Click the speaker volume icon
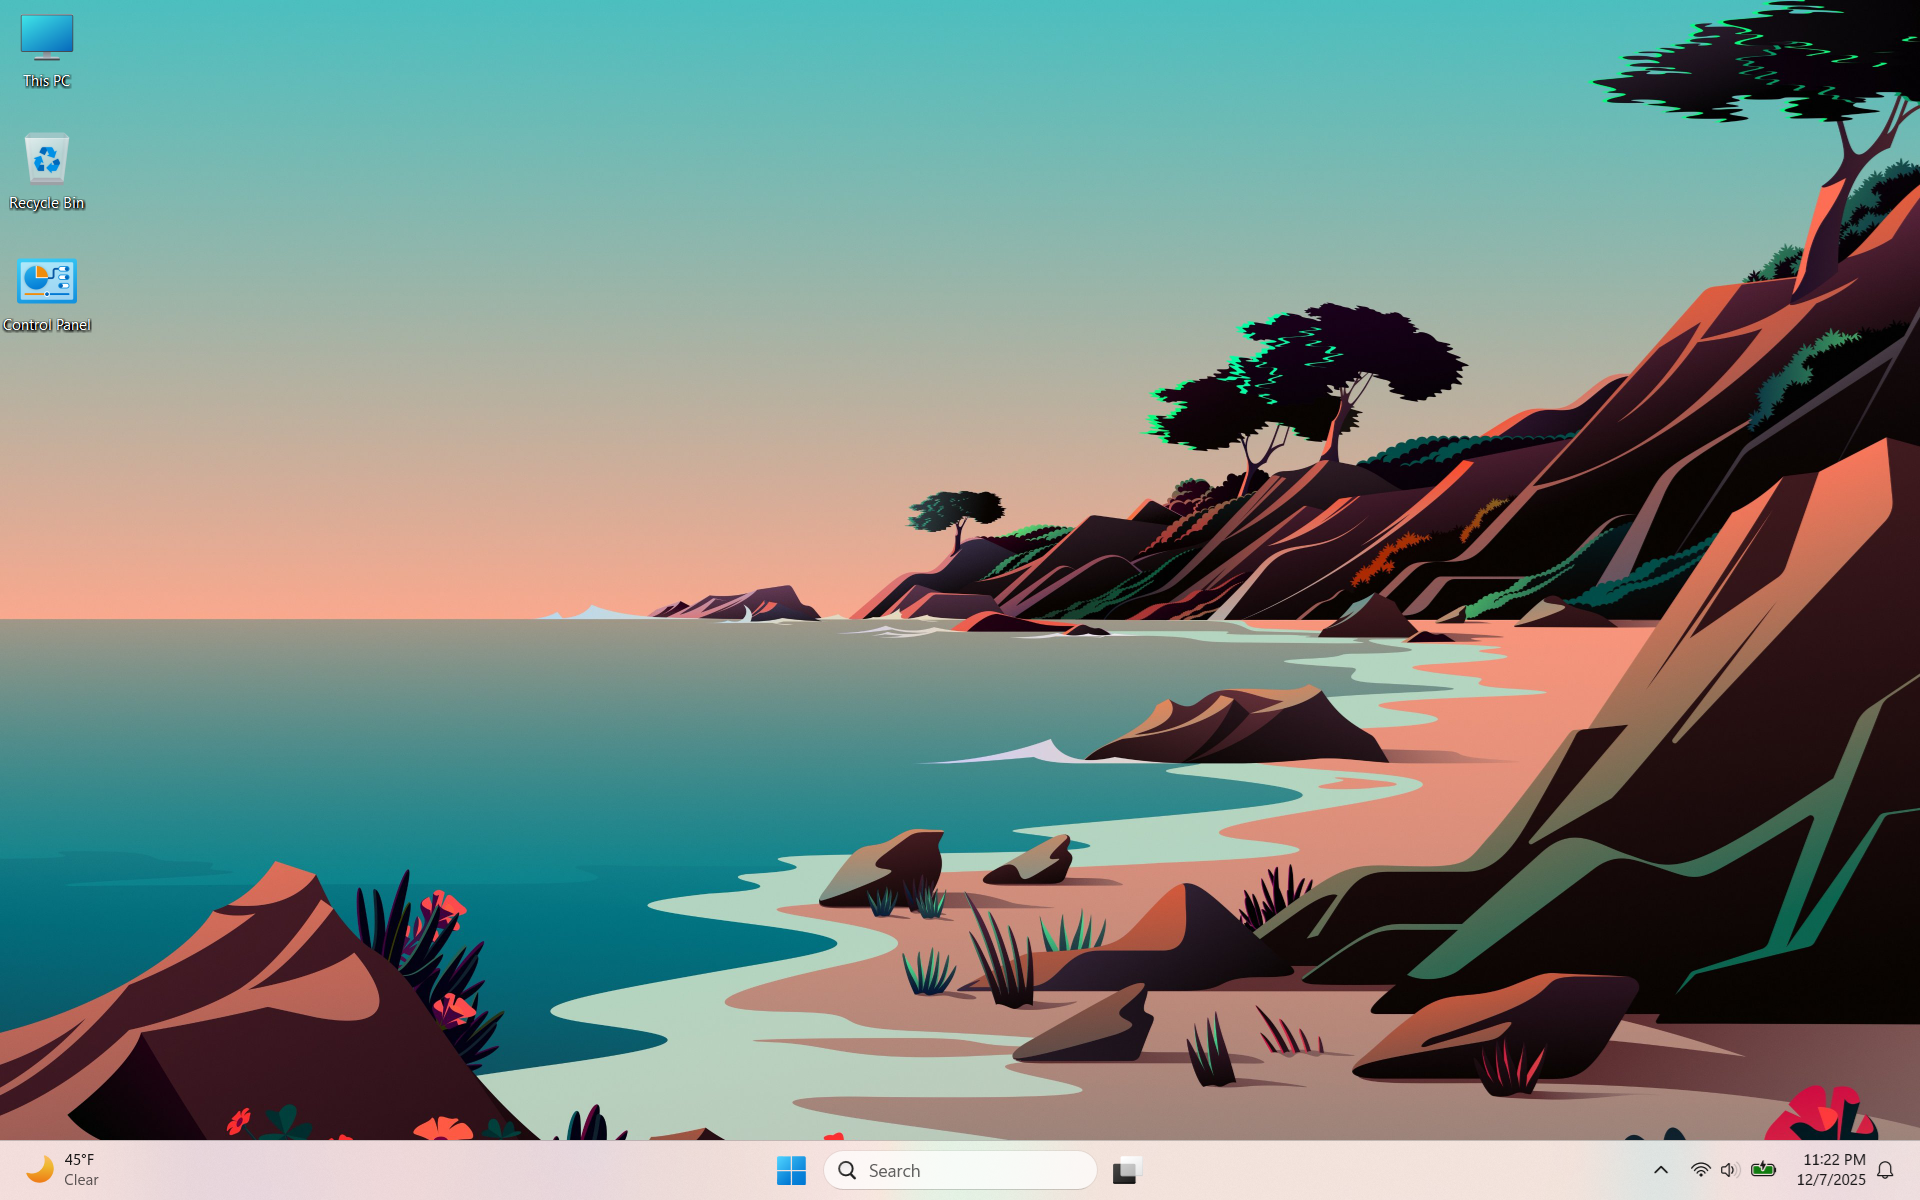The height and width of the screenshot is (1200, 1920). coord(1730,1169)
